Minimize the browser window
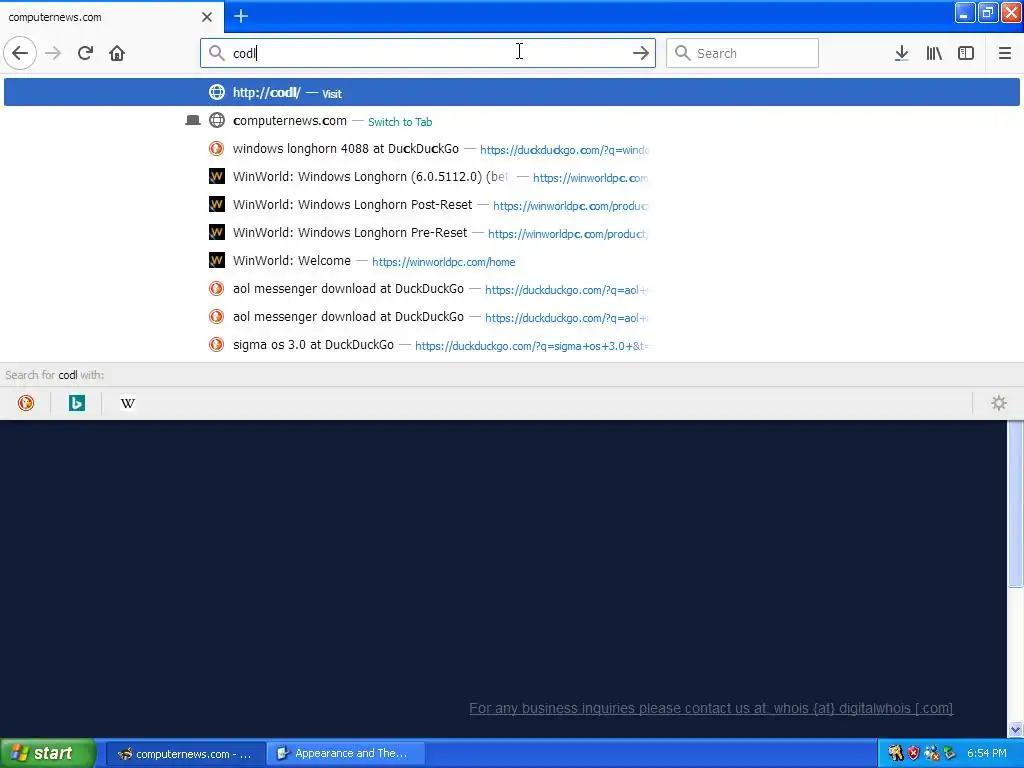The image size is (1024, 768). coord(965,12)
